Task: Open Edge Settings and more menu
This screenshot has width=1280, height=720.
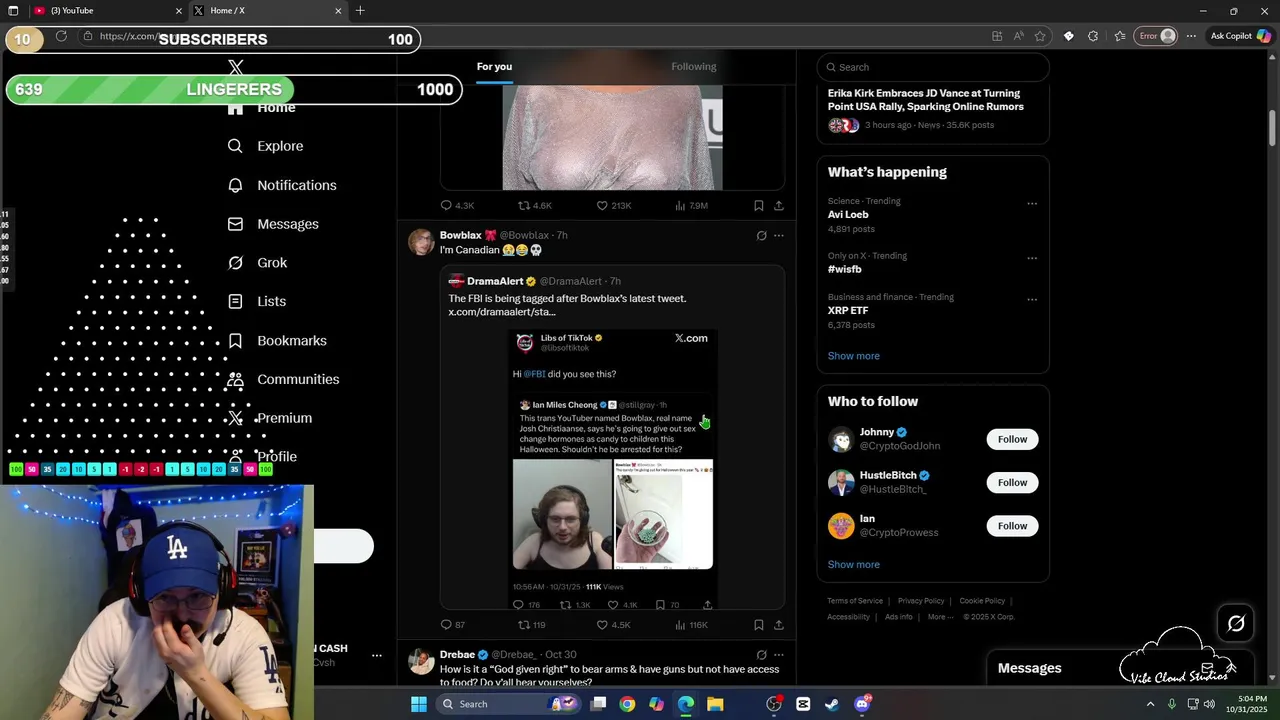Action: (x=1191, y=36)
